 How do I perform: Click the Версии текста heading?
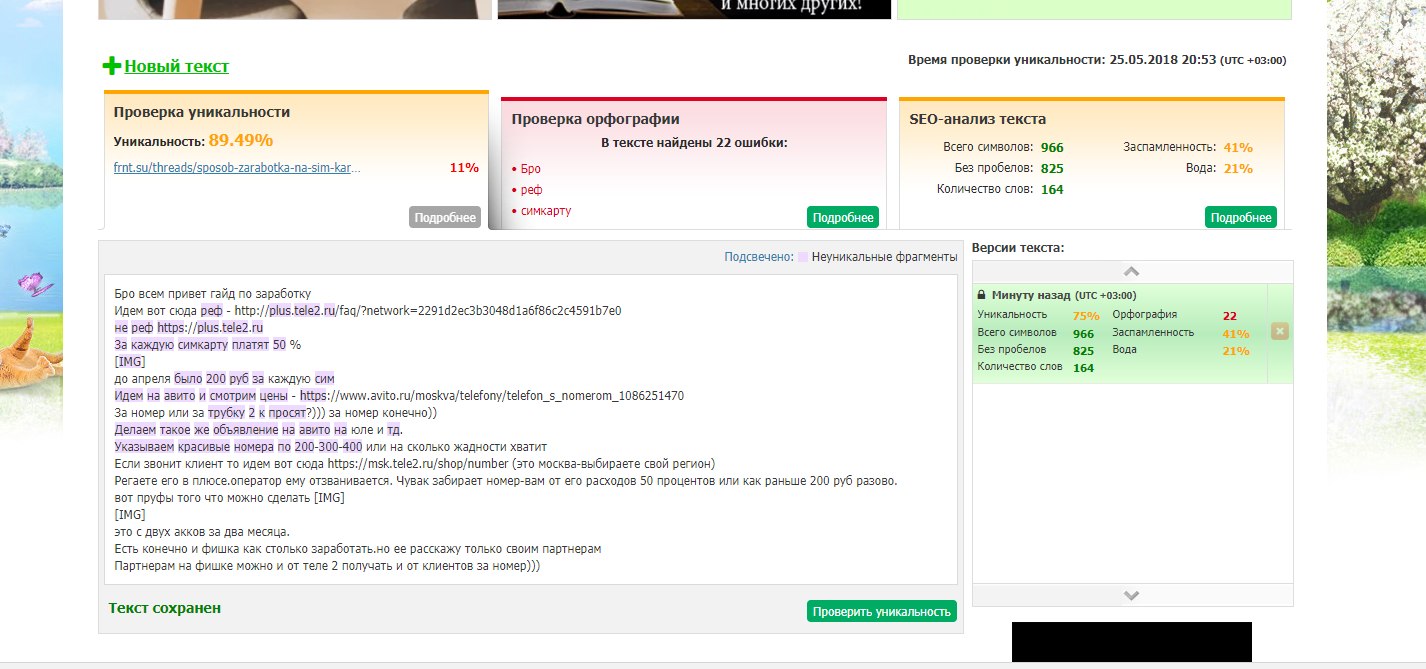tap(1018, 247)
